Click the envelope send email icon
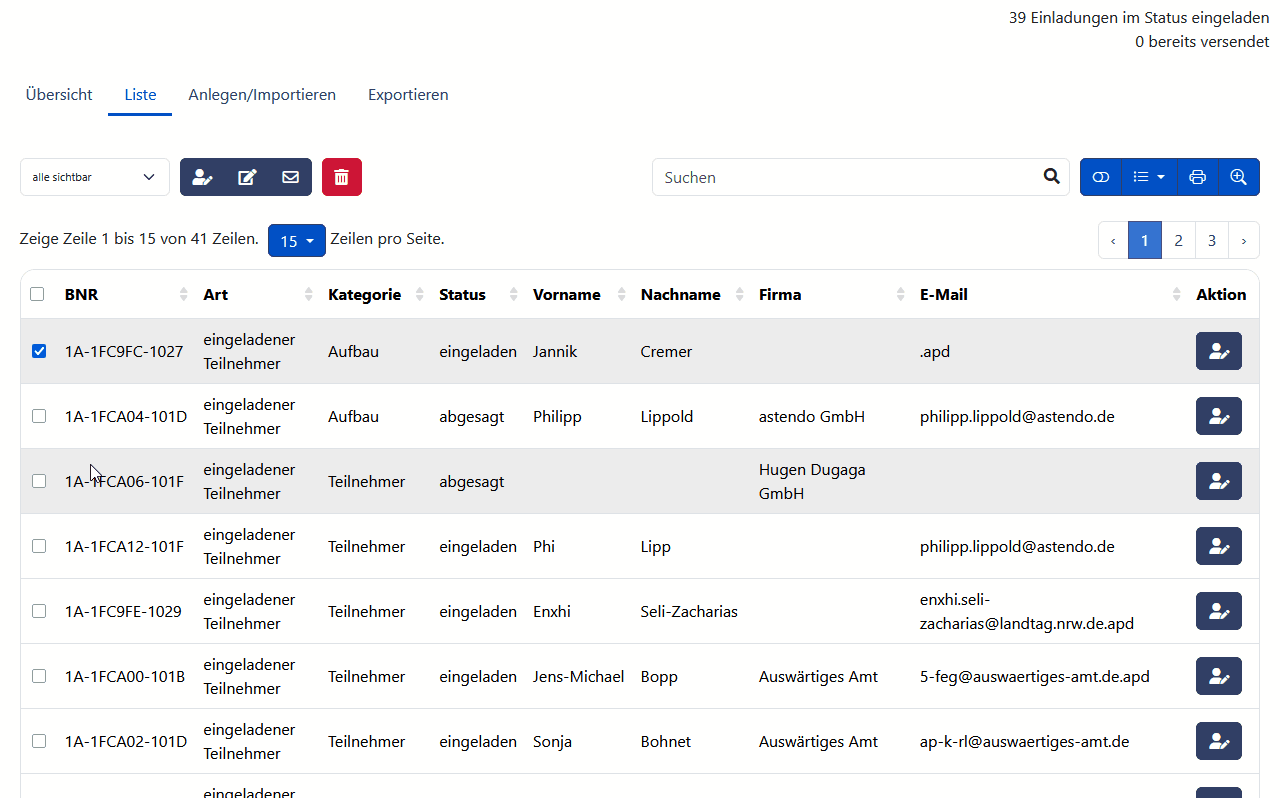Image resolution: width=1280 pixels, height=798 pixels. coord(290,177)
